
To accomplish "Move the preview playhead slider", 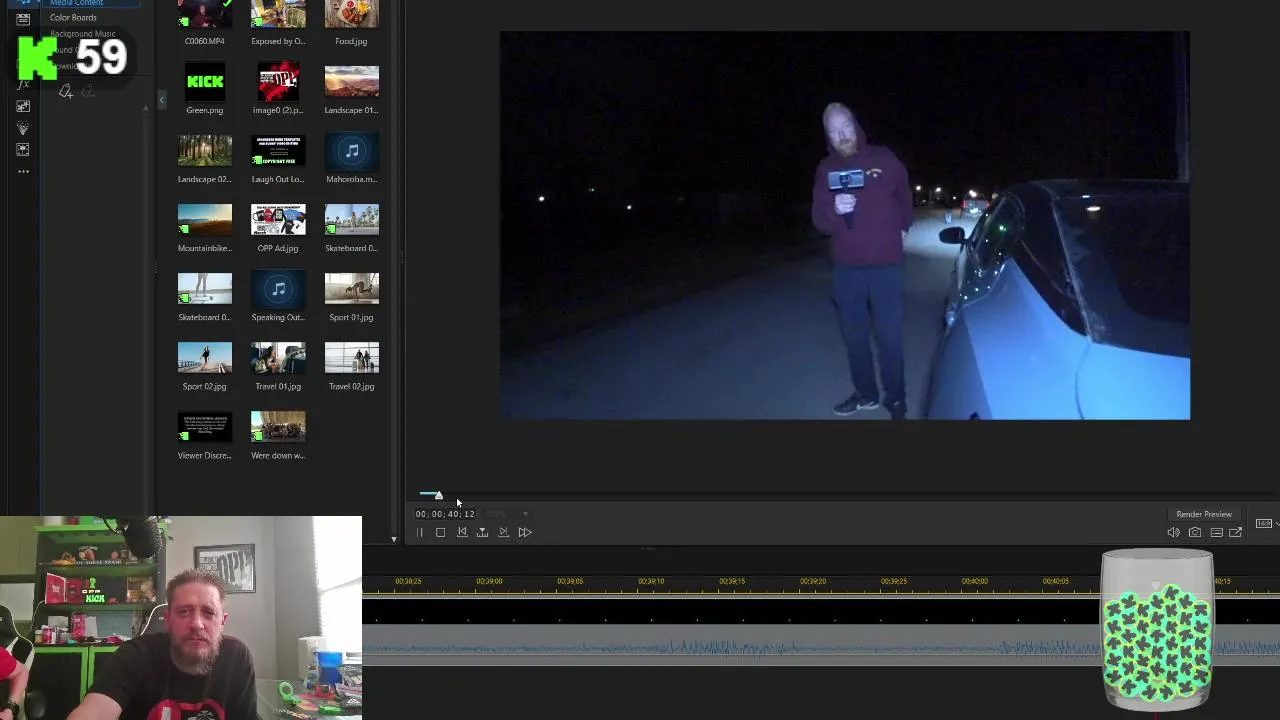I will click(x=438, y=495).
